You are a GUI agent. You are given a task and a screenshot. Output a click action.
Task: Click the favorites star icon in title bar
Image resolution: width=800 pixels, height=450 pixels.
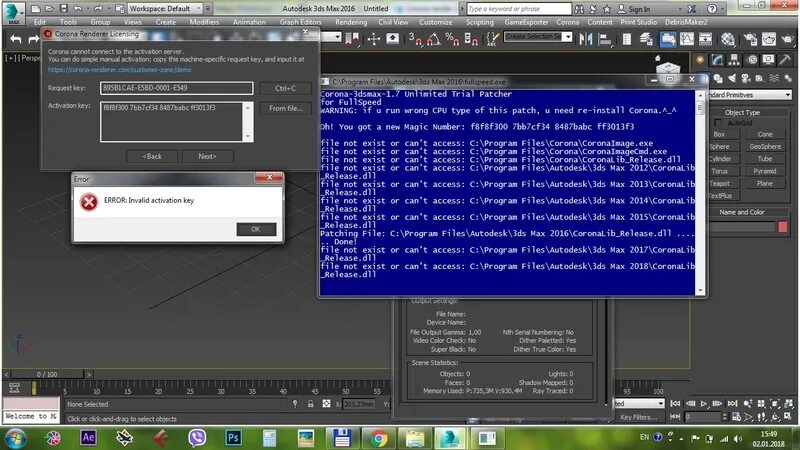pos(607,9)
